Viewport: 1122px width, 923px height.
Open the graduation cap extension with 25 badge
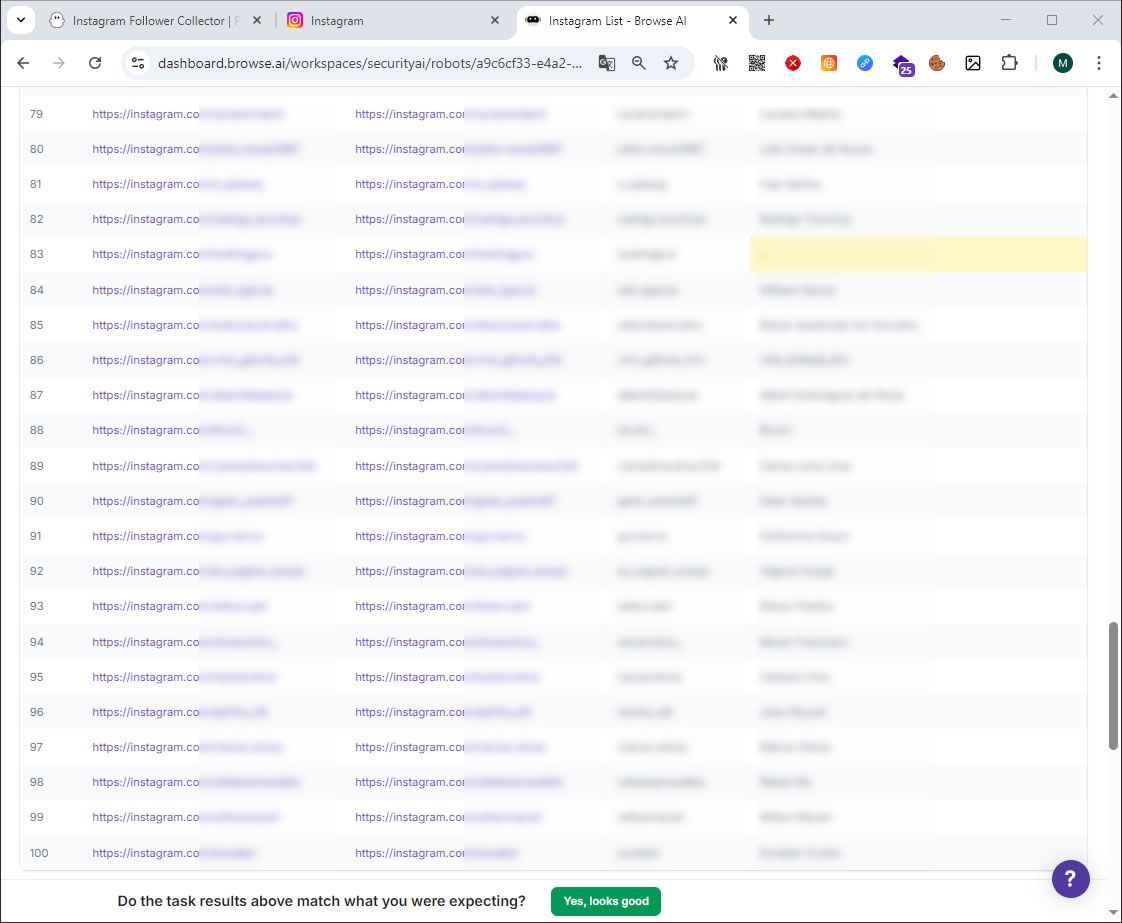(x=903, y=64)
